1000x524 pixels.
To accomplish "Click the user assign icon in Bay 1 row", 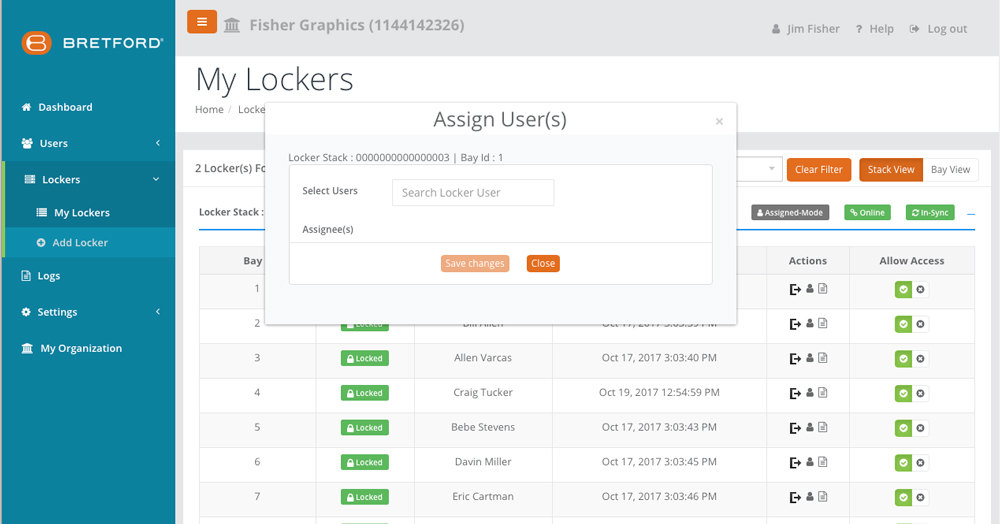I will pyautogui.click(x=810, y=289).
